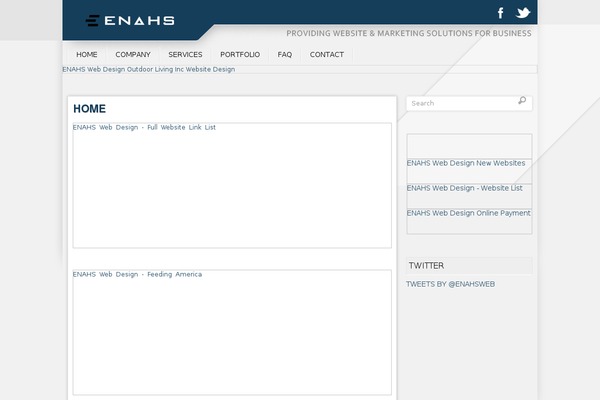600x400 pixels.
Task: Click the Tweets by @ENAHSWEB link
Action: click(450, 284)
